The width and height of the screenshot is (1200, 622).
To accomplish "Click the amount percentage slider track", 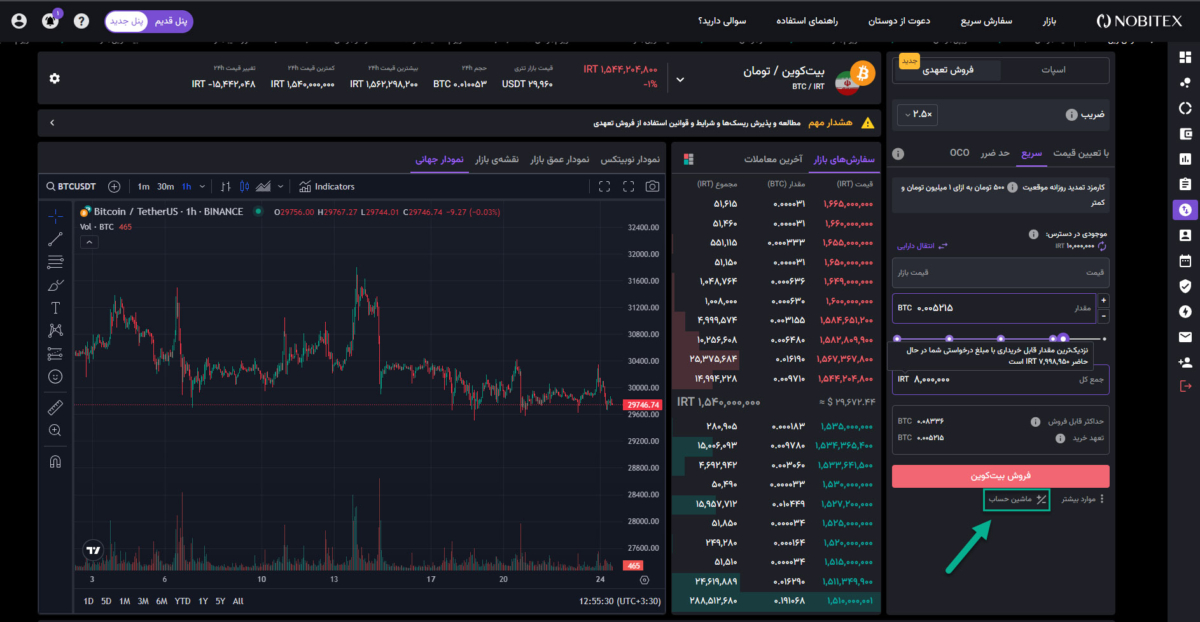I will 1000,339.
